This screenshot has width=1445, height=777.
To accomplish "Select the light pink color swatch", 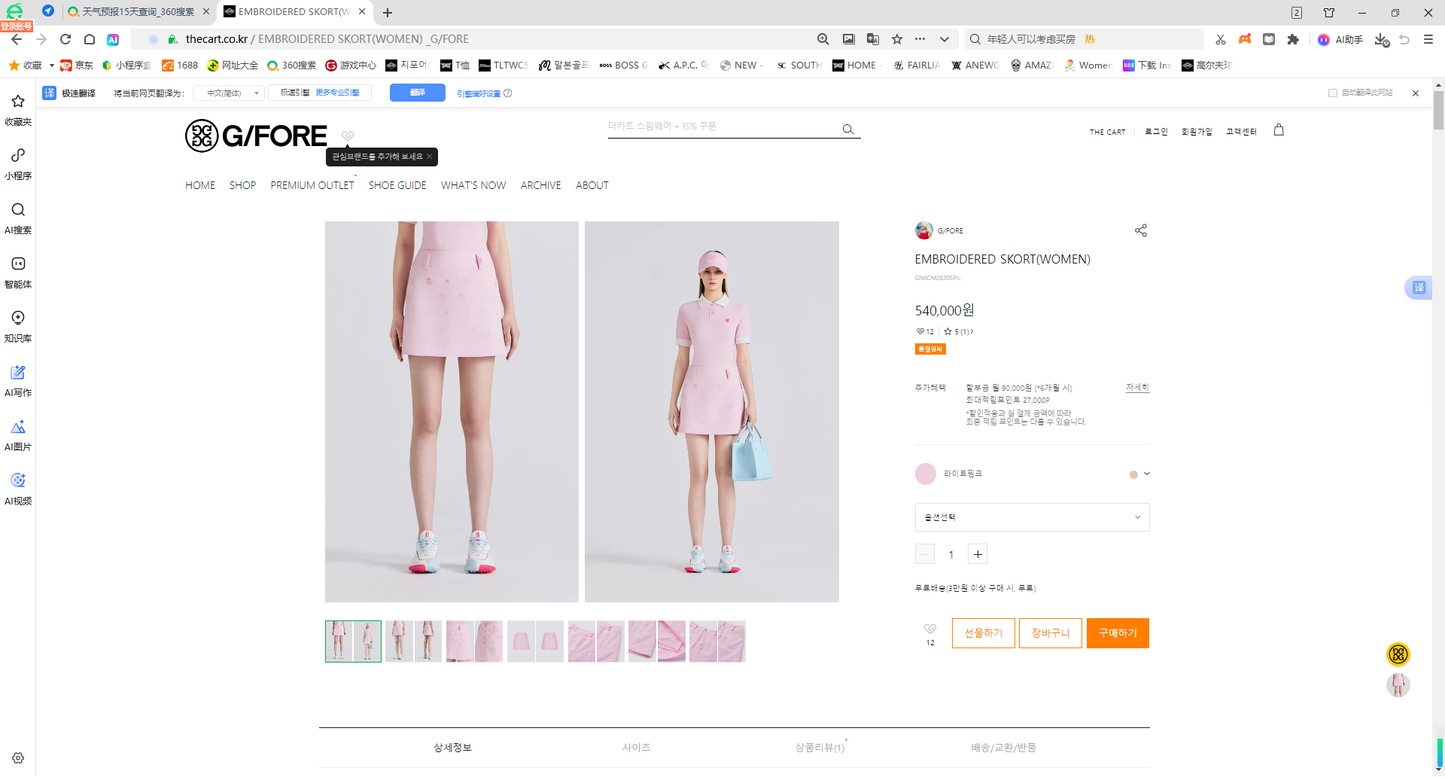I will point(926,474).
